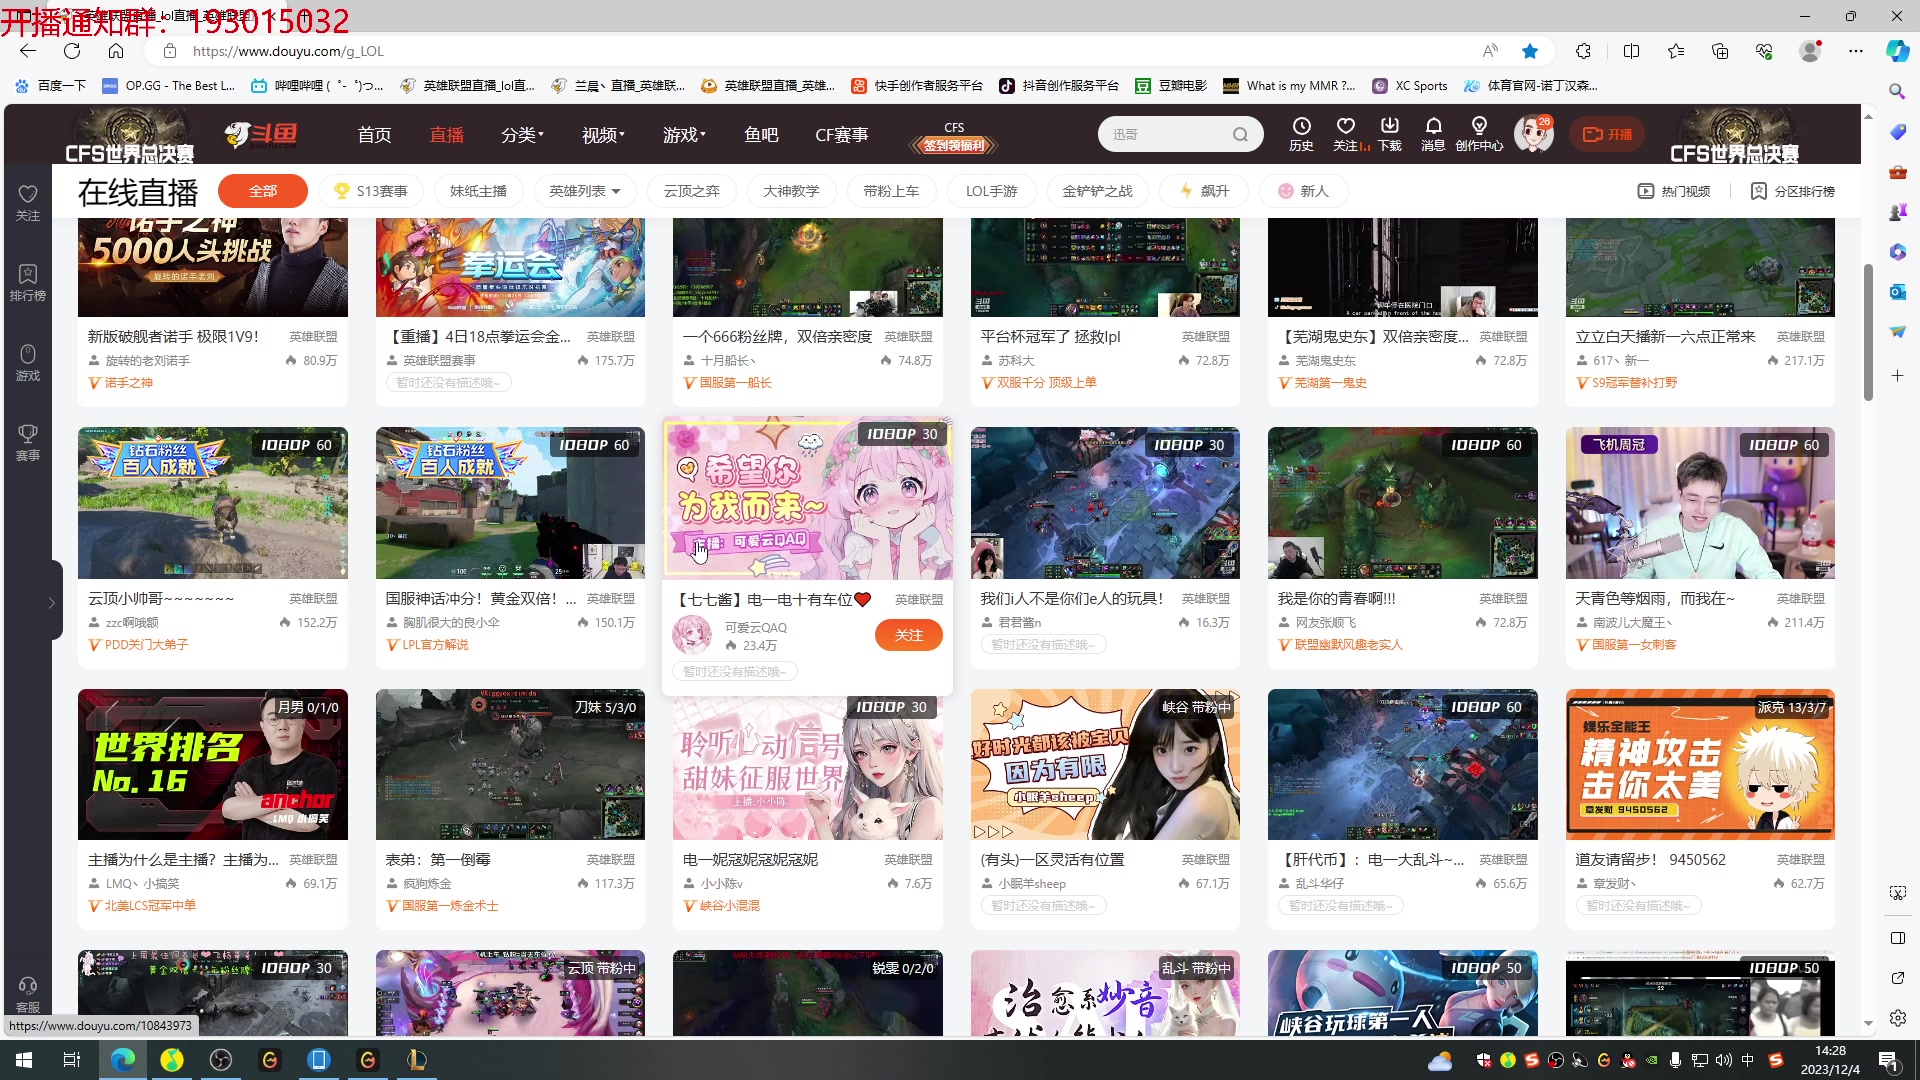This screenshot has height=1080, width=1920.
Task: Select the 全部 category tab
Action: coord(263,191)
